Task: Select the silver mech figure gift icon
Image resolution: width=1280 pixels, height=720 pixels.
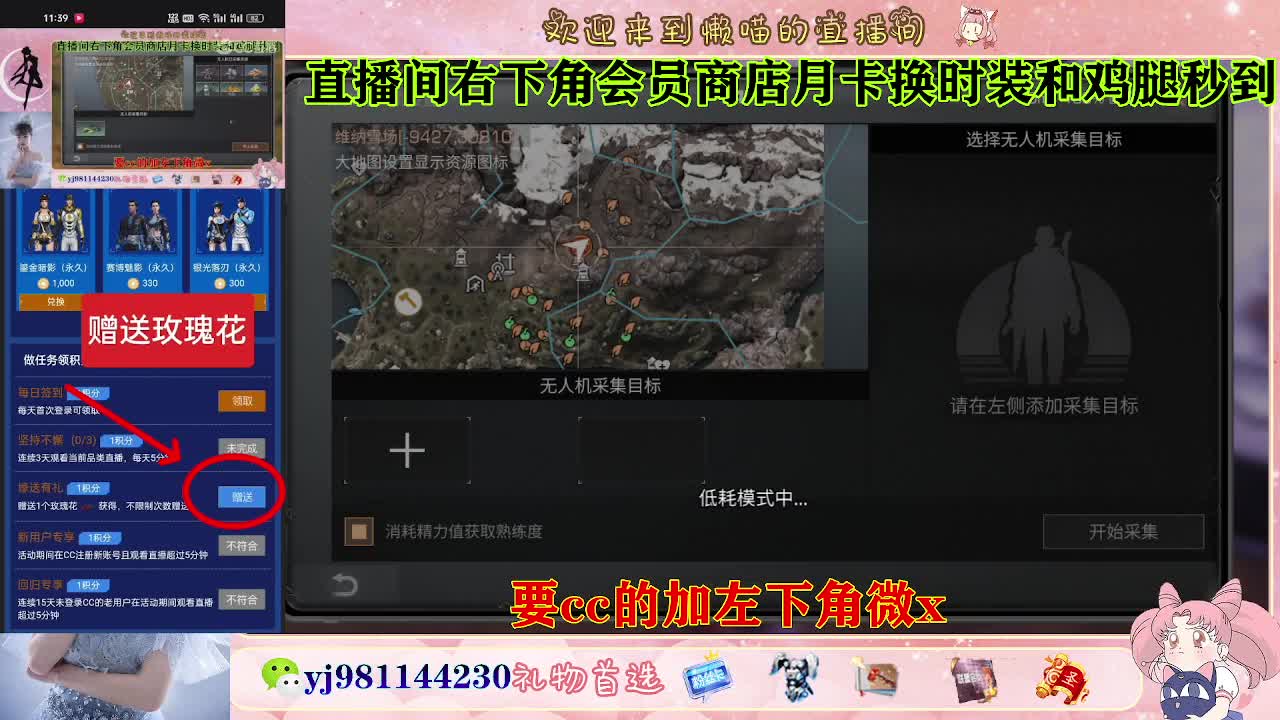Action: (795, 677)
